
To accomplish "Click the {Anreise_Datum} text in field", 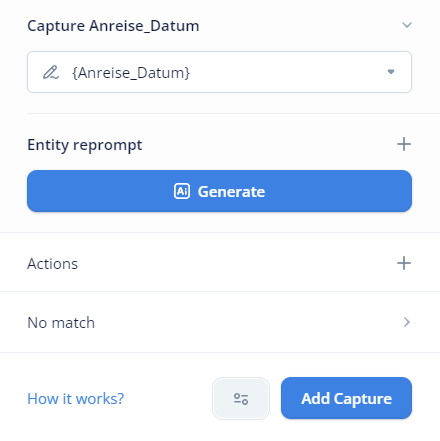I will (131, 73).
